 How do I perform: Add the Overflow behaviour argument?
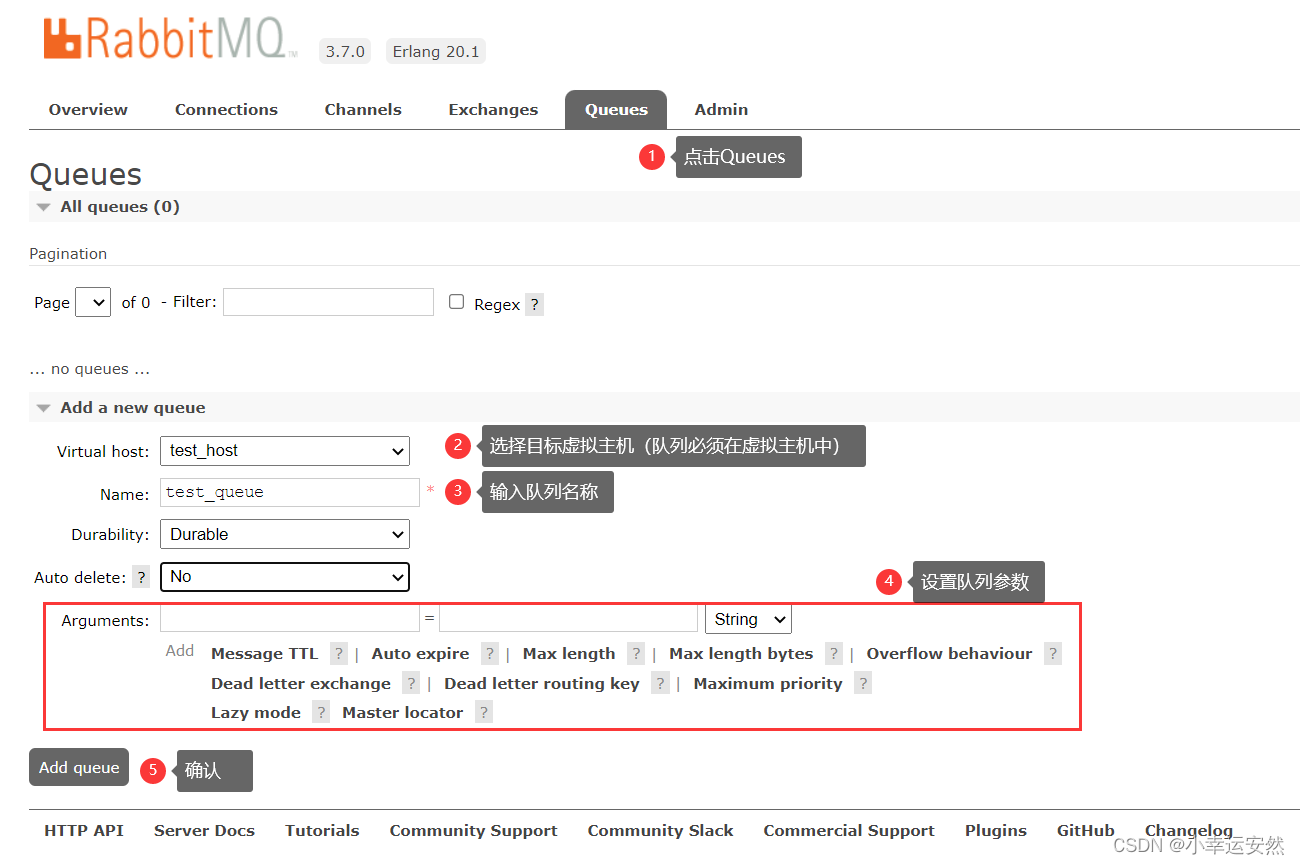coord(949,654)
